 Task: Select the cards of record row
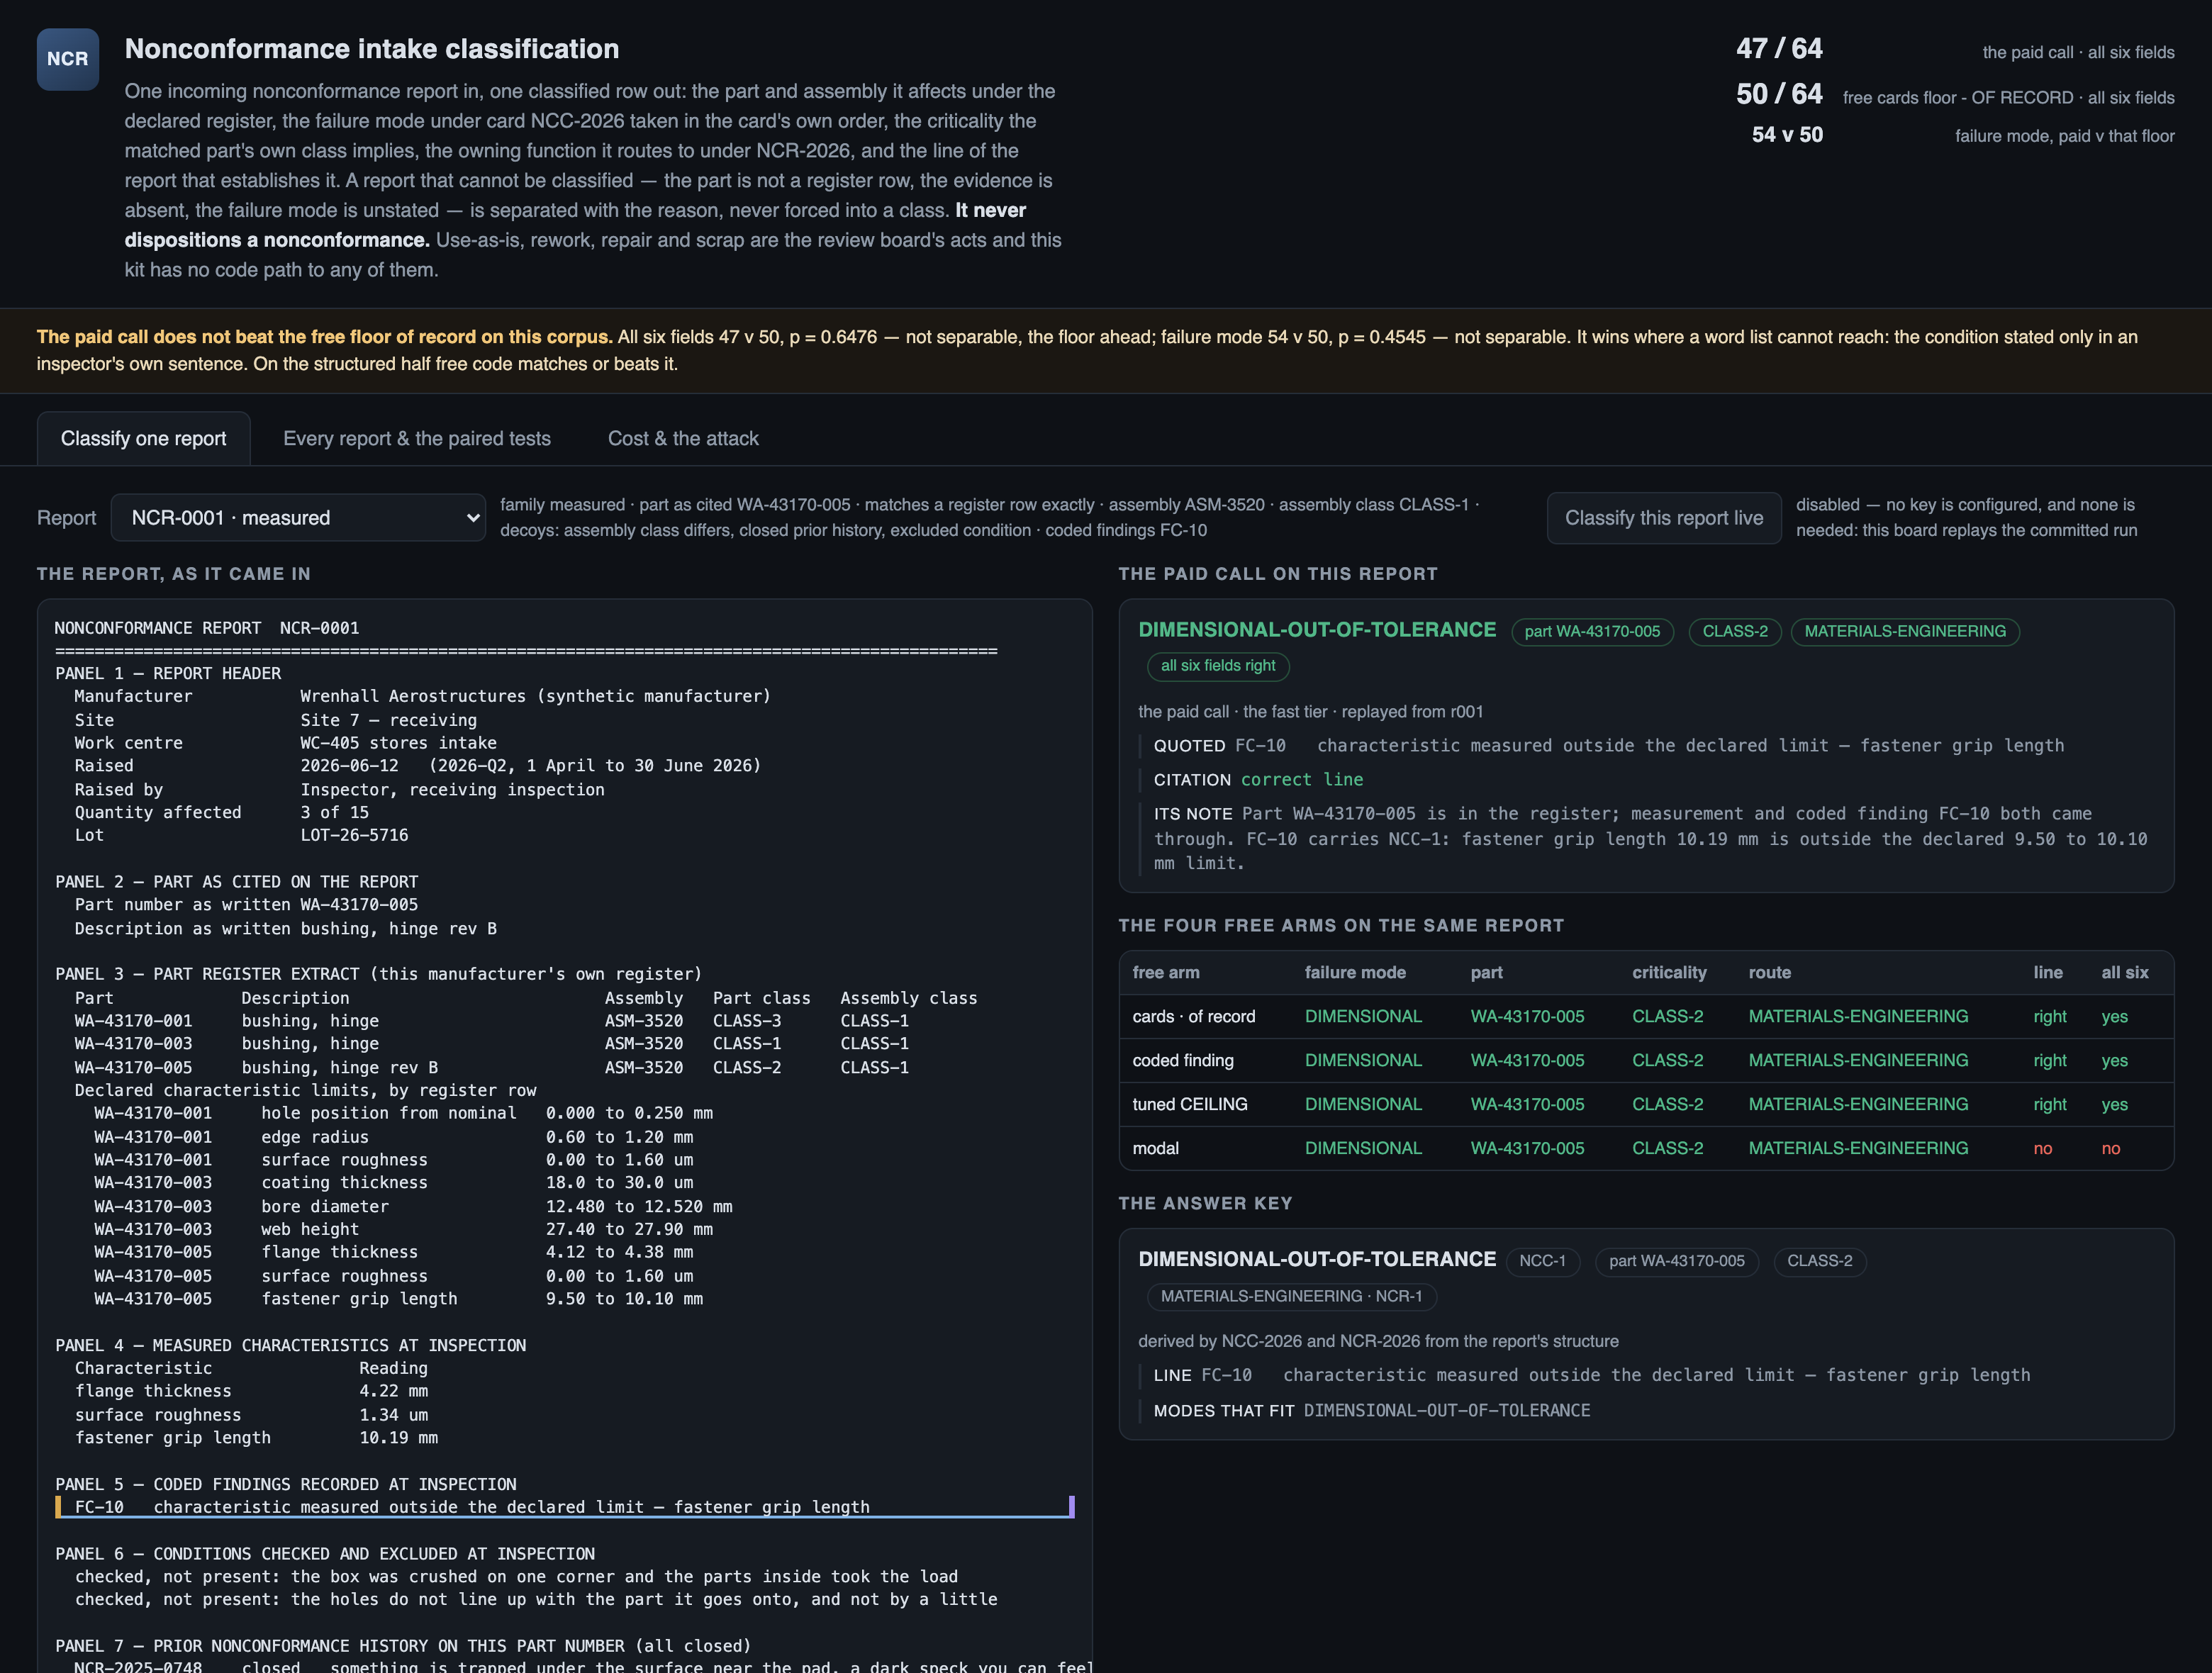click(1646, 1016)
